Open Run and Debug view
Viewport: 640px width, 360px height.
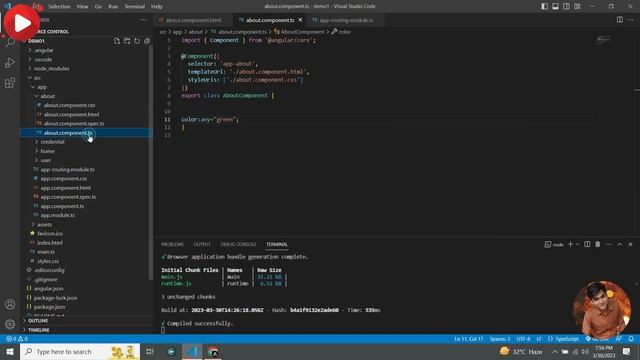click(x=10, y=63)
